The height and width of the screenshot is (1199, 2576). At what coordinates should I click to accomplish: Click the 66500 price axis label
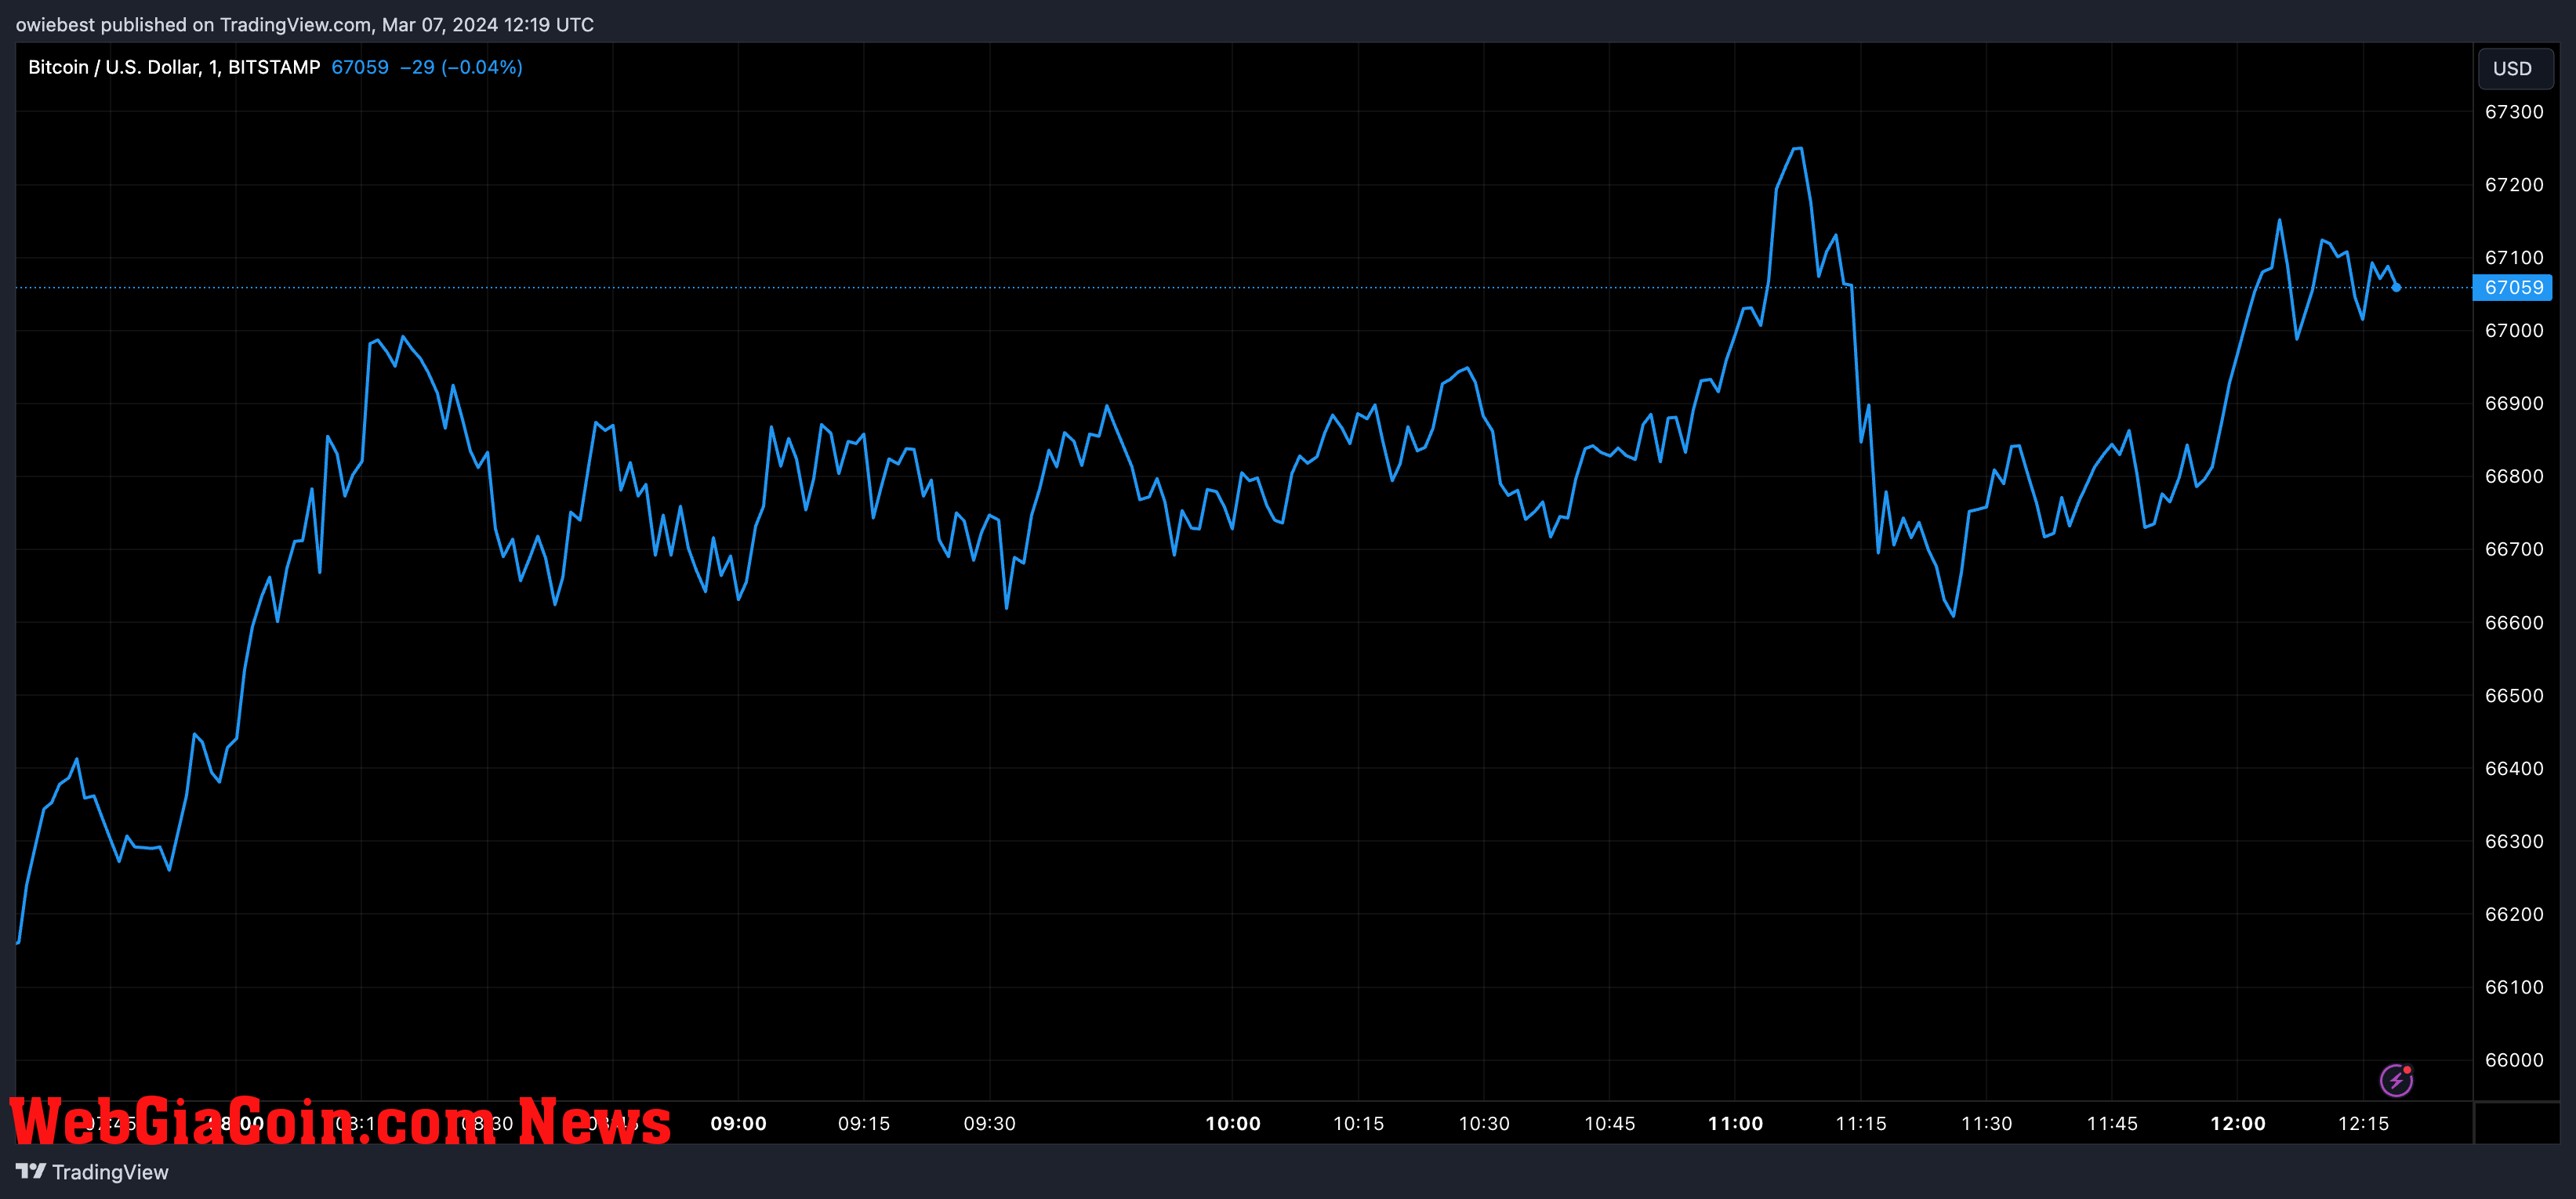[2514, 696]
